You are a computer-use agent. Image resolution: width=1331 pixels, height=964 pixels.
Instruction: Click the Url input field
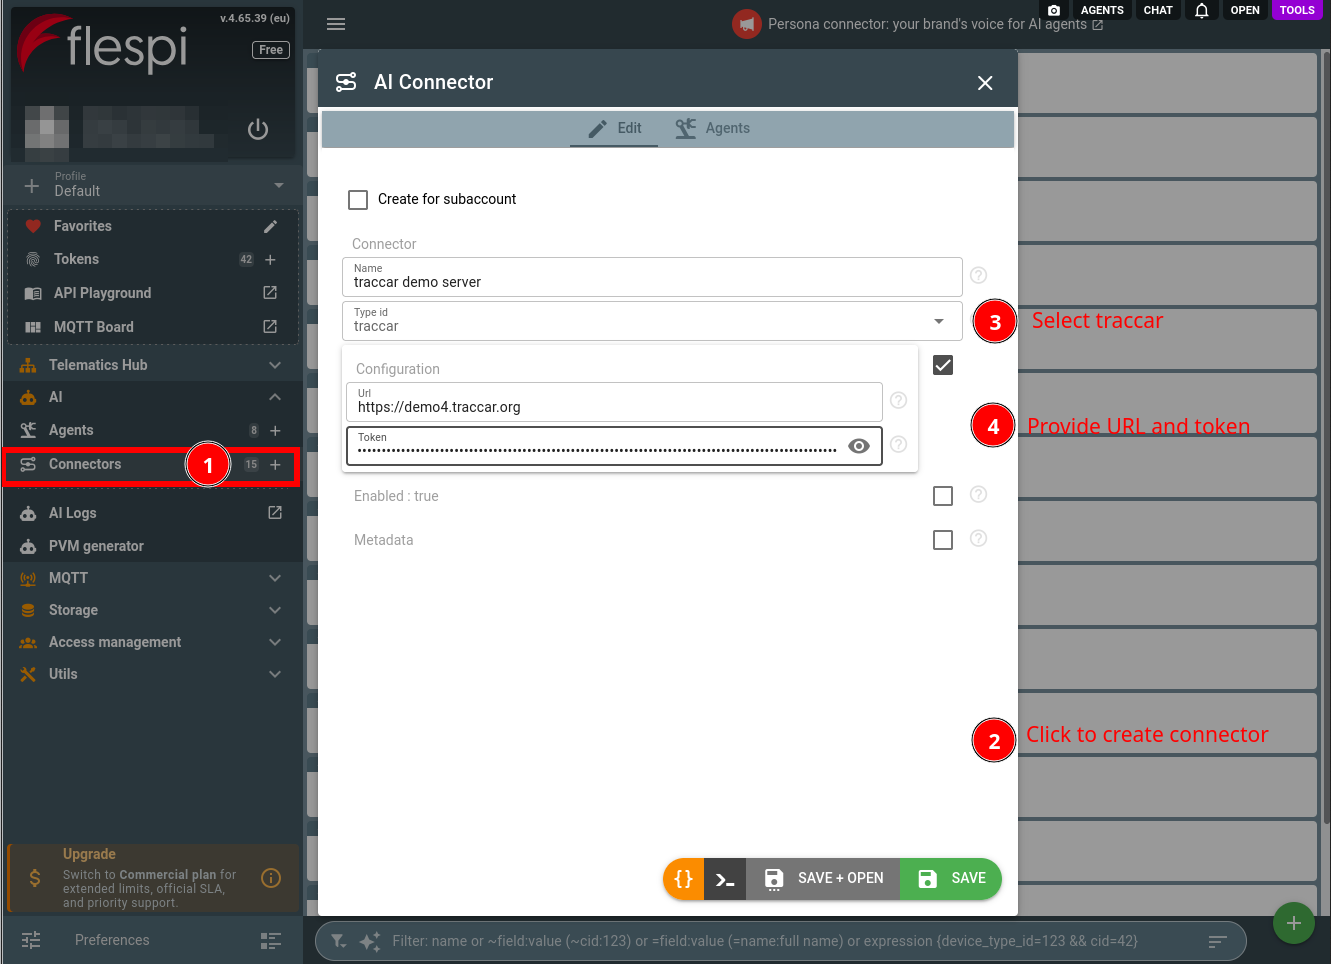(614, 402)
